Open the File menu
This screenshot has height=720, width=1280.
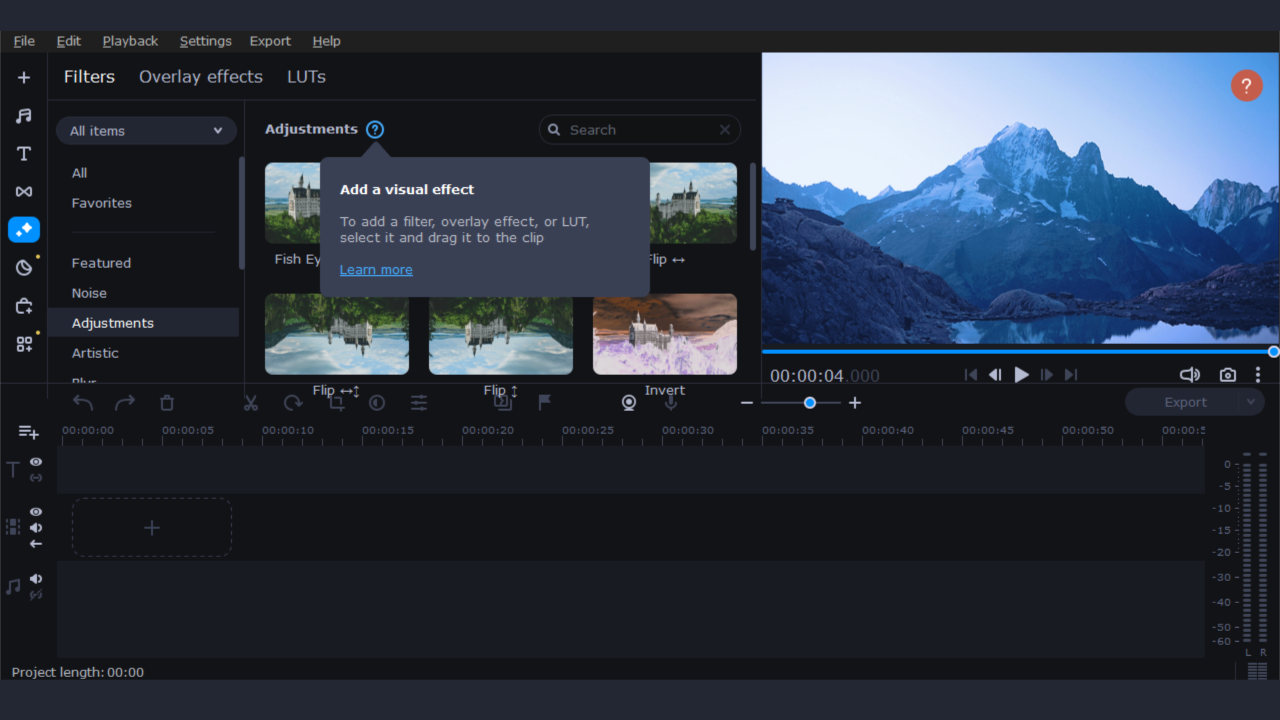tap(24, 41)
